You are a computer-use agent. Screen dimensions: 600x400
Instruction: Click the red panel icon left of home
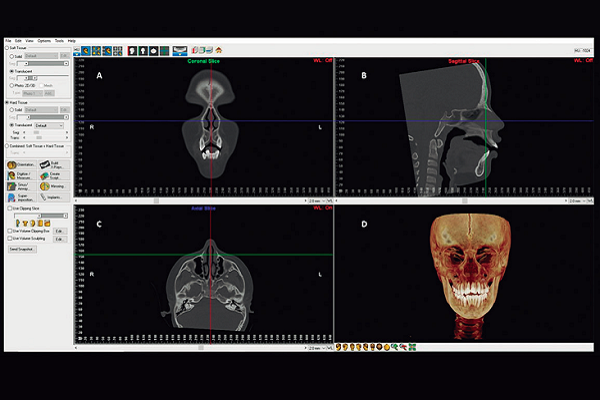(x=195, y=50)
